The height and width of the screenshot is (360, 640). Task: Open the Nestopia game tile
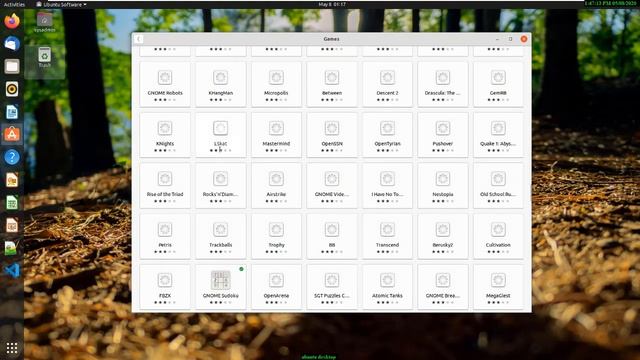point(442,186)
